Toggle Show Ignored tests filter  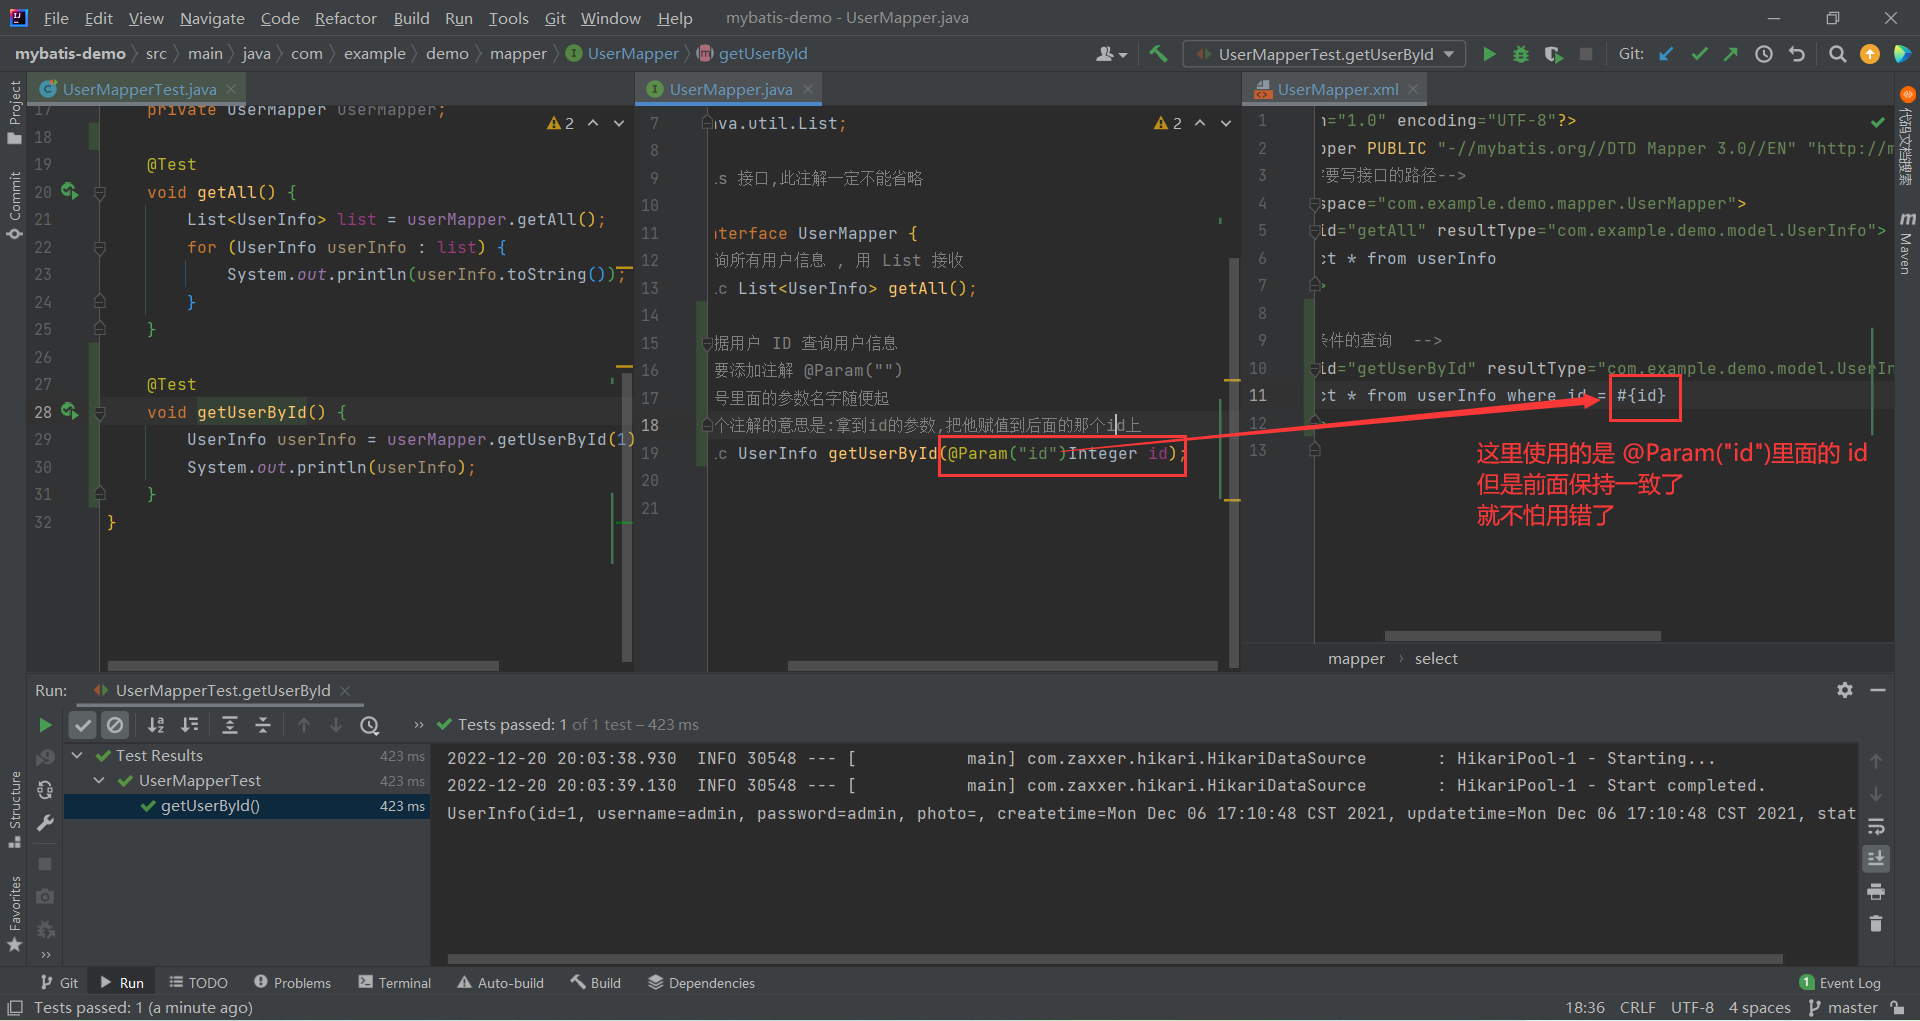click(116, 725)
